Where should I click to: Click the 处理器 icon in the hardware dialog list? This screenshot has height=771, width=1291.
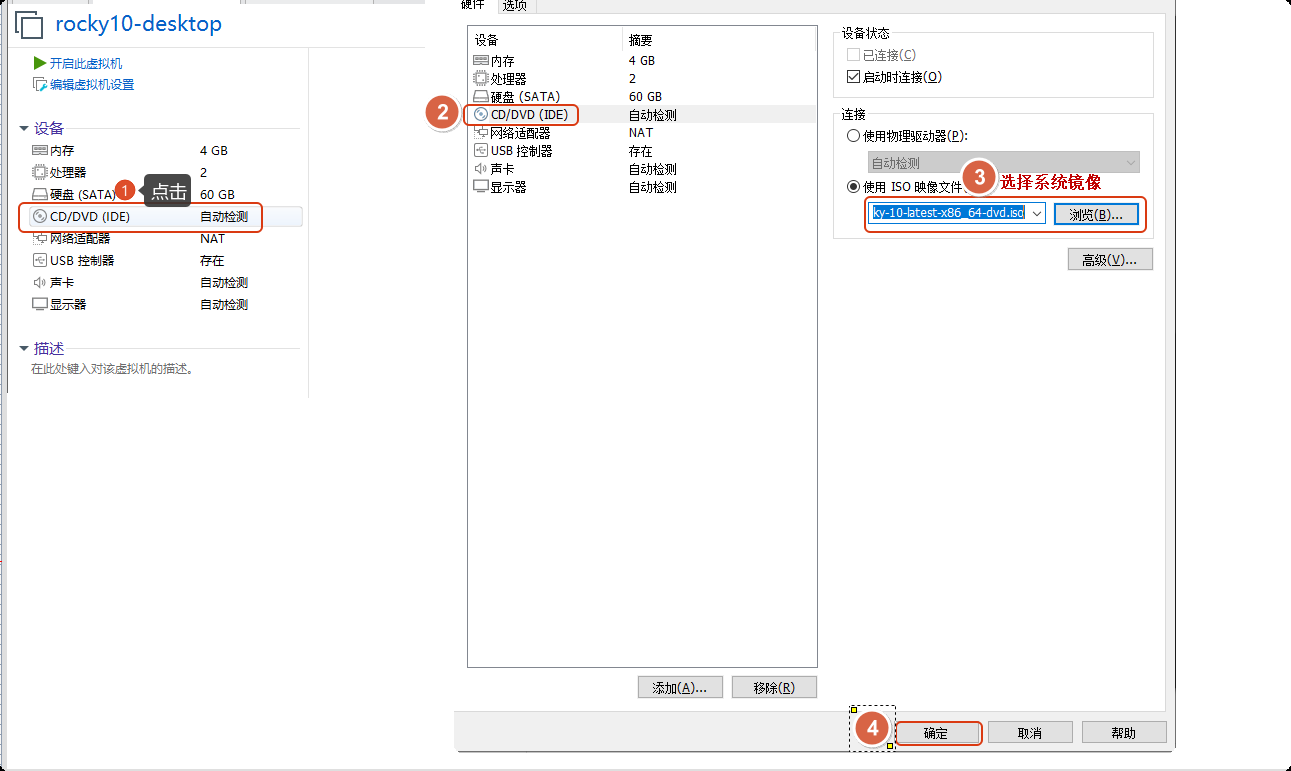pos(481,79)
